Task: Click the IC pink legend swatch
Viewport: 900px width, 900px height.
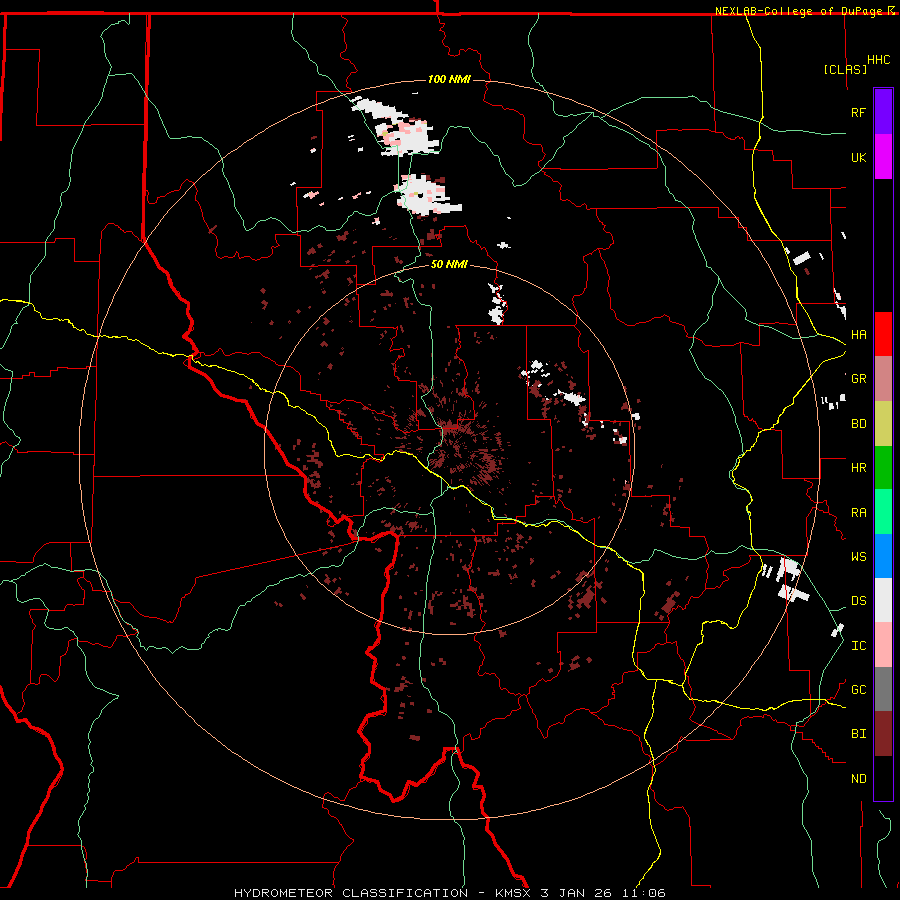Action: pos(883,645)
